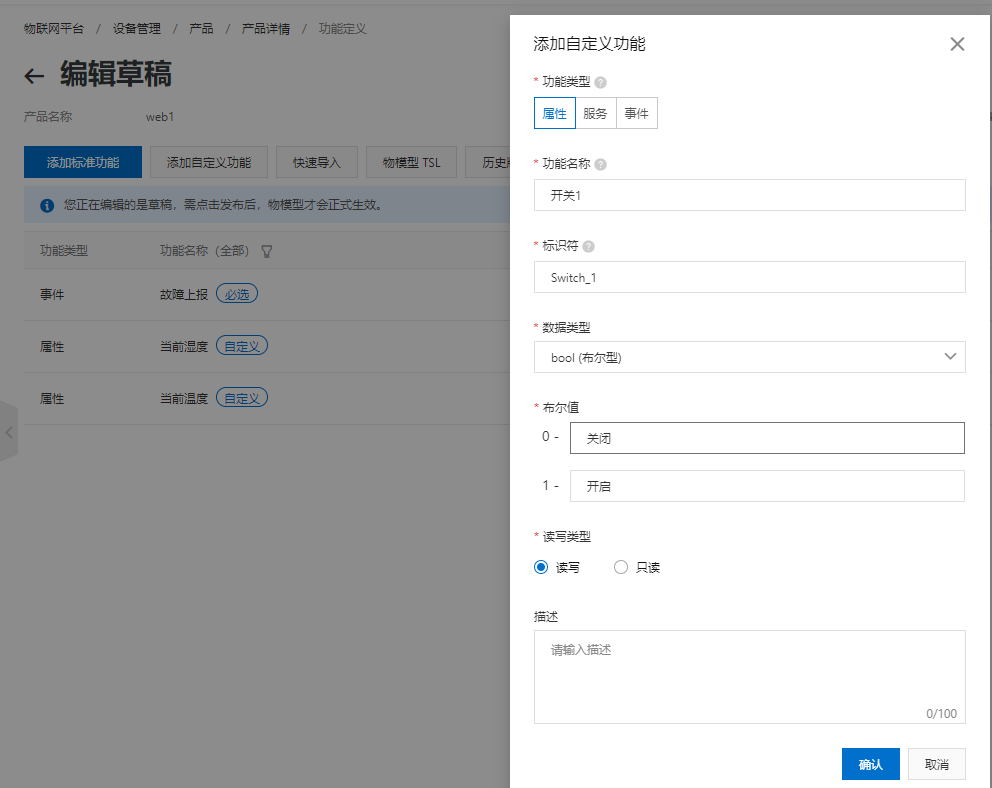
Task: Click the 确认 button to confirm
Action: pos(870,763)
